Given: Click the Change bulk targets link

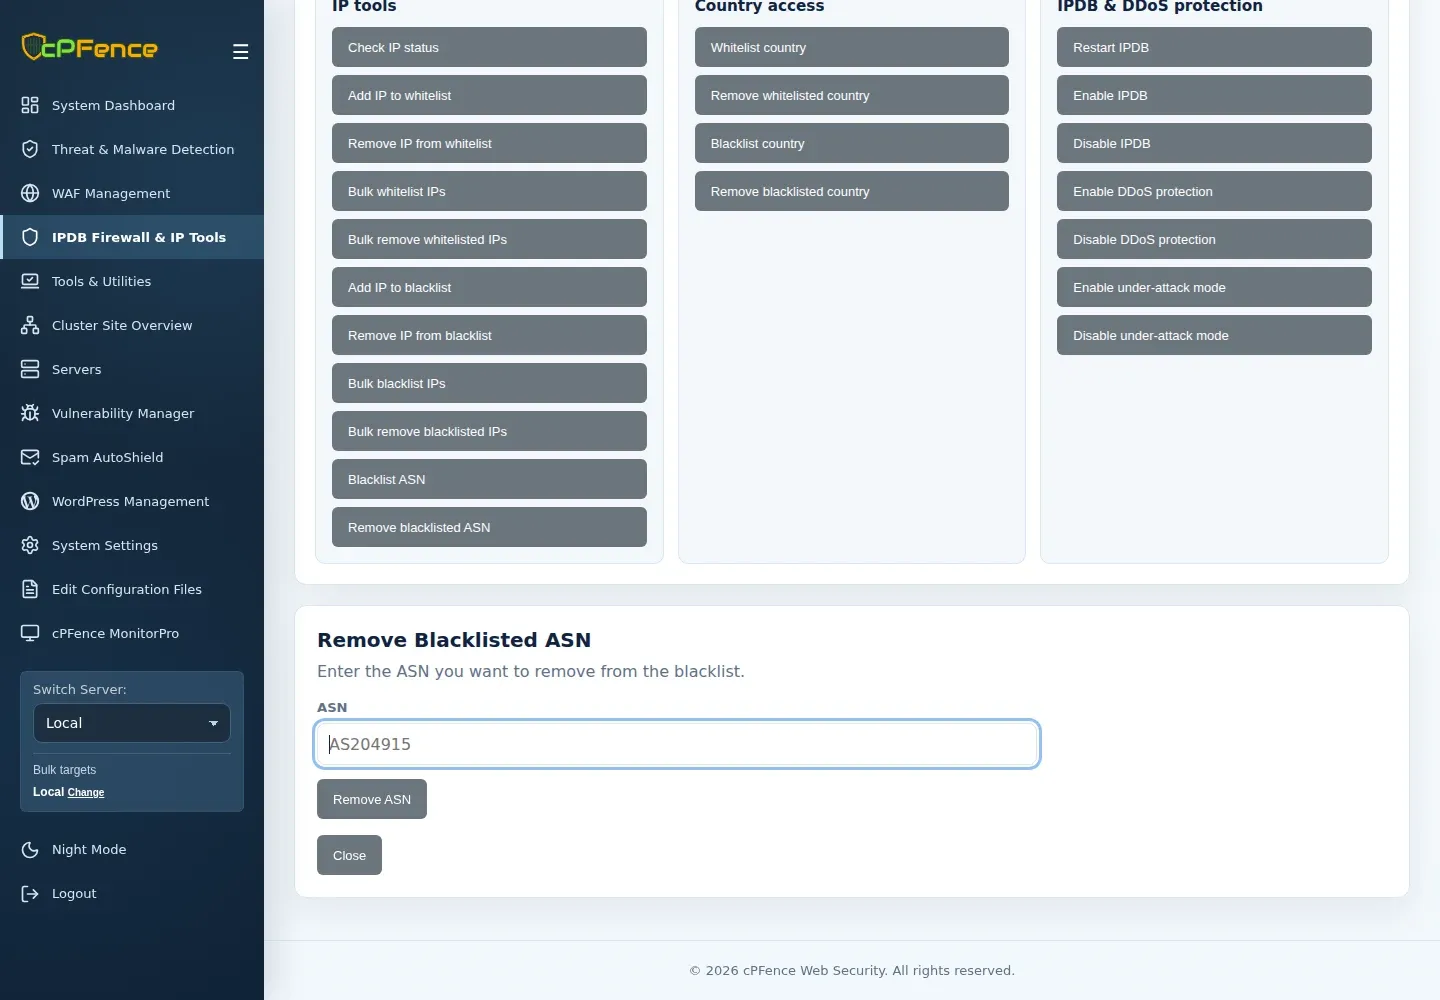Looking at the screenshot, I should pyautogui.click(x=86, y=792).
